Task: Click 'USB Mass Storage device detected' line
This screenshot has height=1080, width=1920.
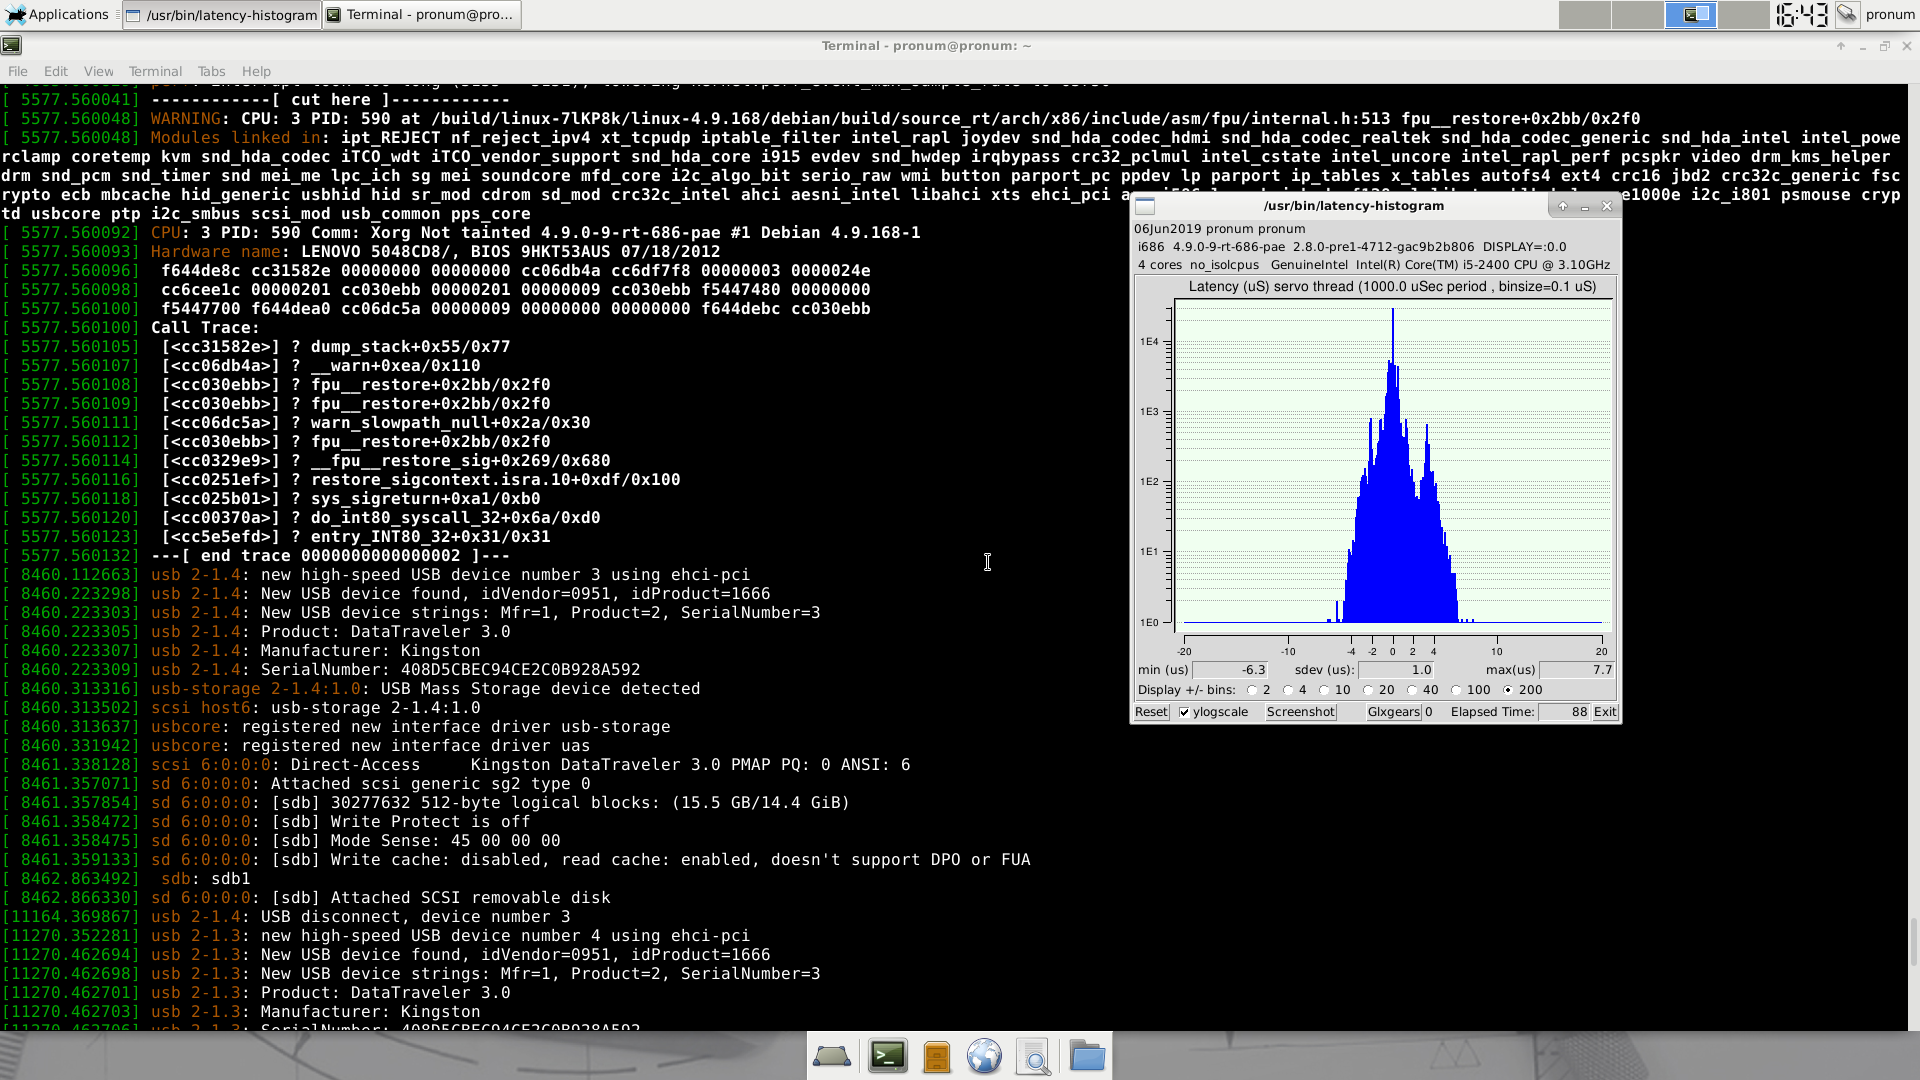Action: coord(540,689)
